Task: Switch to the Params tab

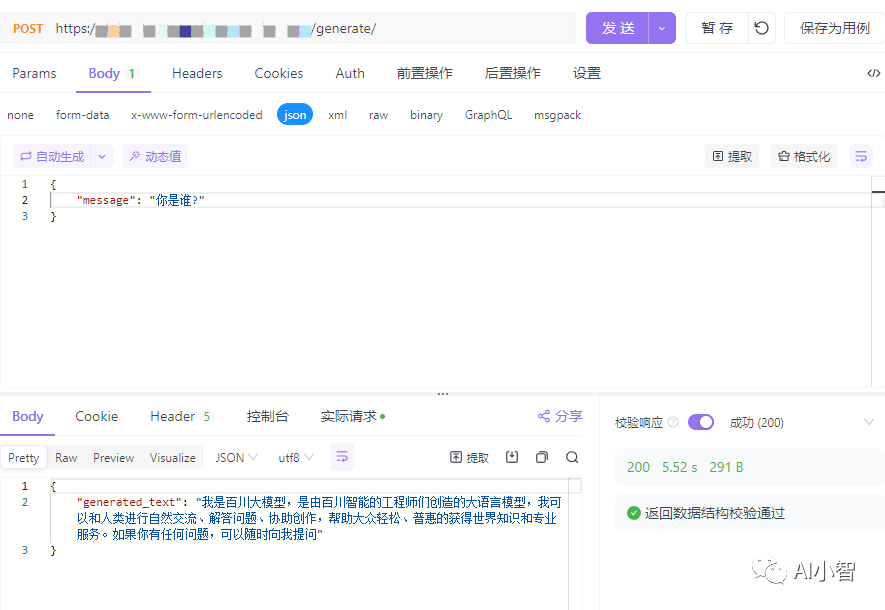Action: (x=34, y=73)
